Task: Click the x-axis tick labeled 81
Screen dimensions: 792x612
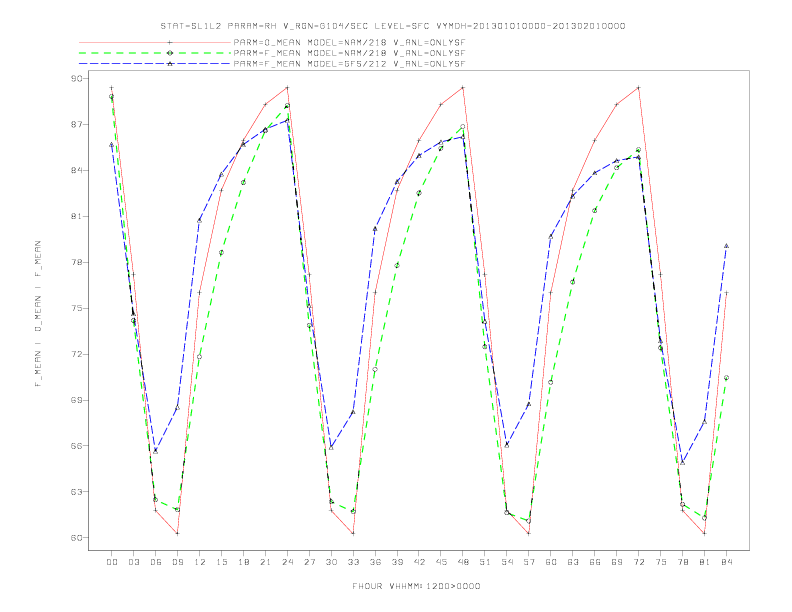Action: click(x=705, y=562)
